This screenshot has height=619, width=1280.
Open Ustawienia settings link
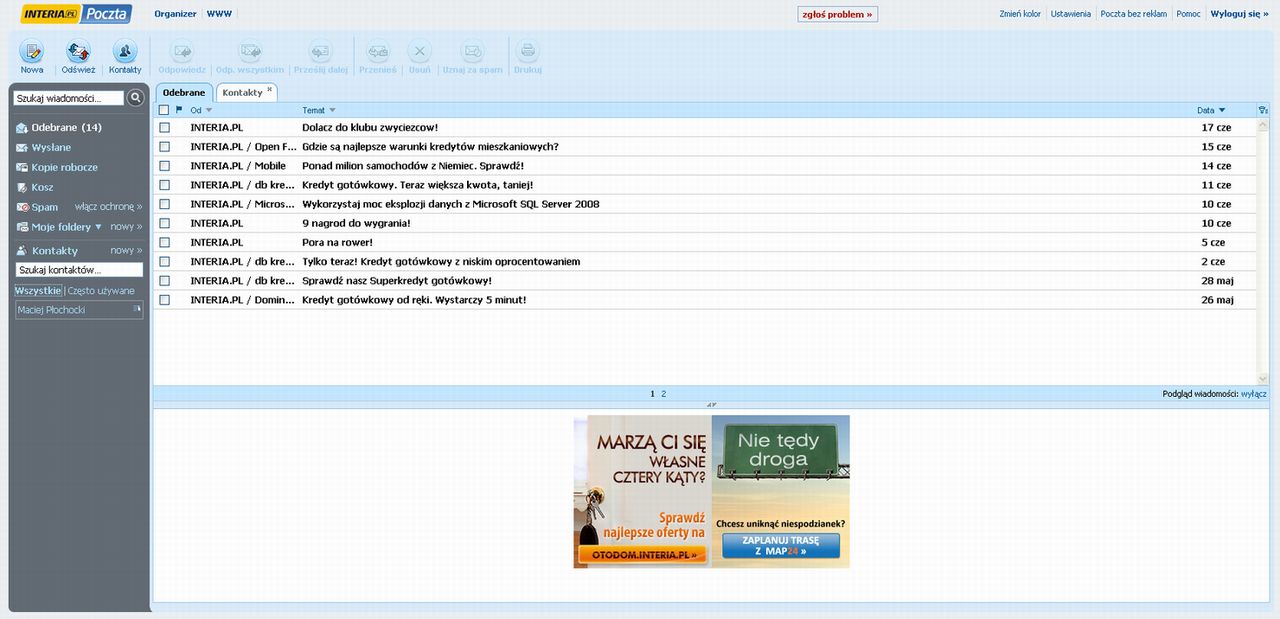[x=1071, y=14]
